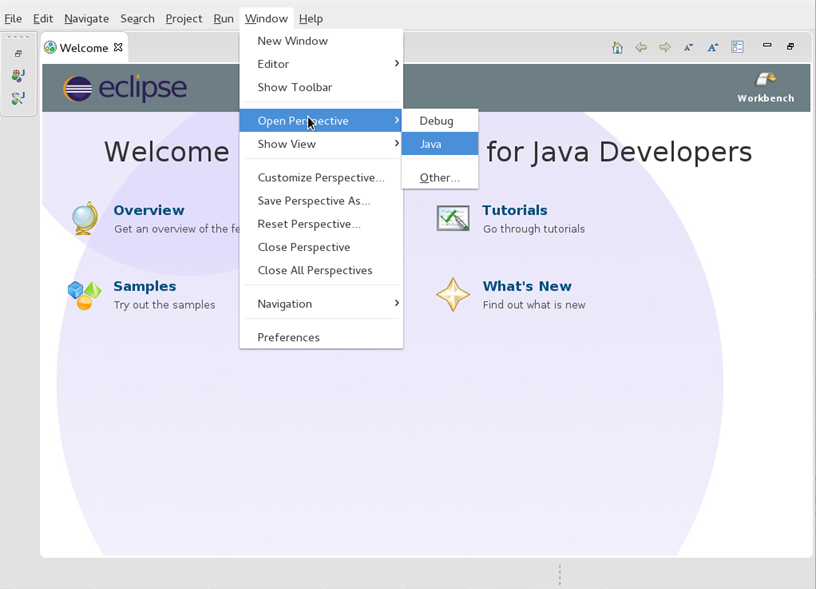This screenshot has width=816, height=589.
Task: Expand the Show View submenu
Action: click(321, 144)
